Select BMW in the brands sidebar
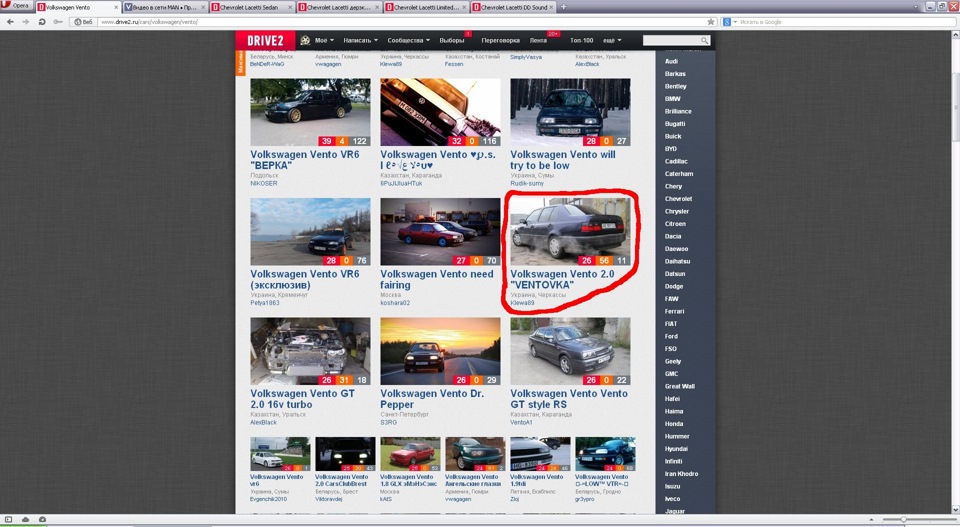Viewport: 960px width, 527px height. click(672, 99)
